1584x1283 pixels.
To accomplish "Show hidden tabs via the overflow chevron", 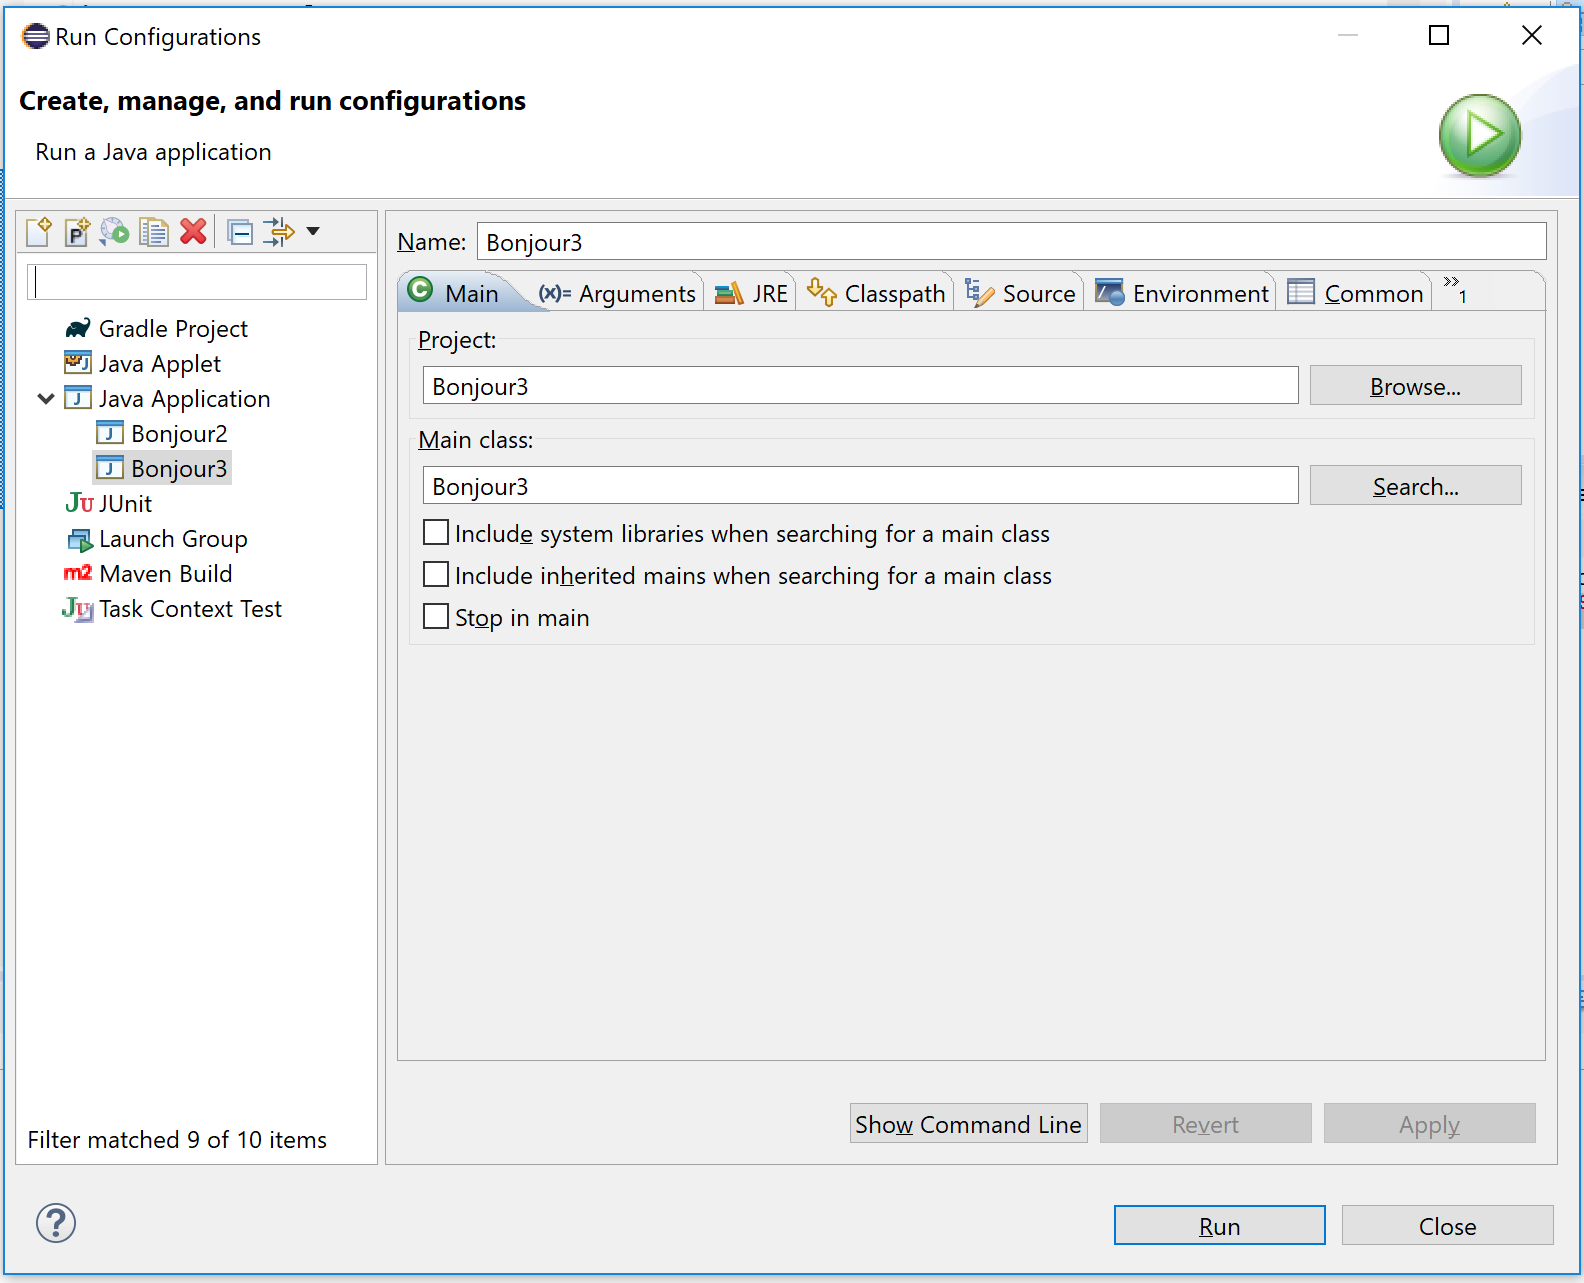I will [x=1455, y=289].
